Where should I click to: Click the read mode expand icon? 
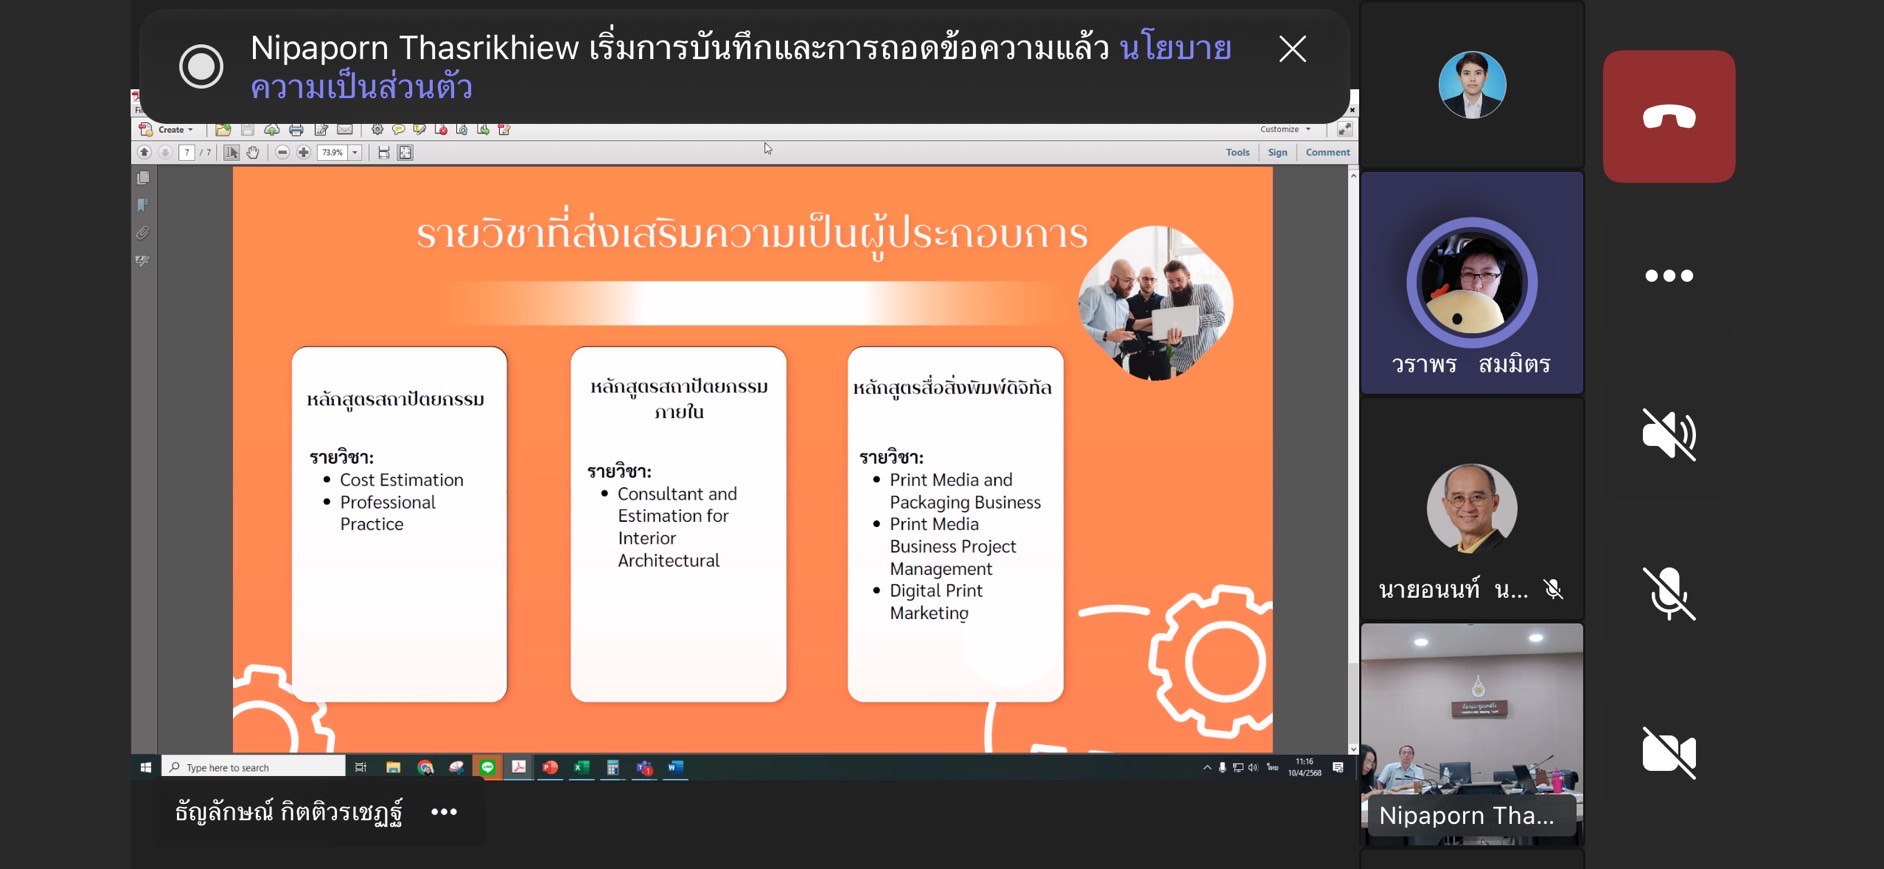(x=1344, y=129)
